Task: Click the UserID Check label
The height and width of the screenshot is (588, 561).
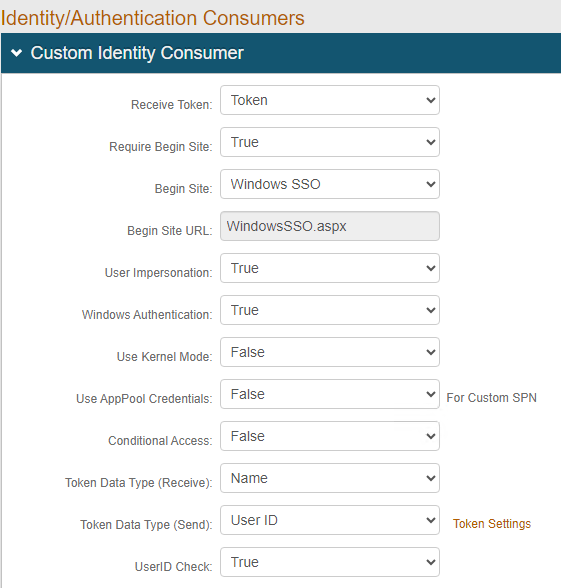Action: pos(173,567)
